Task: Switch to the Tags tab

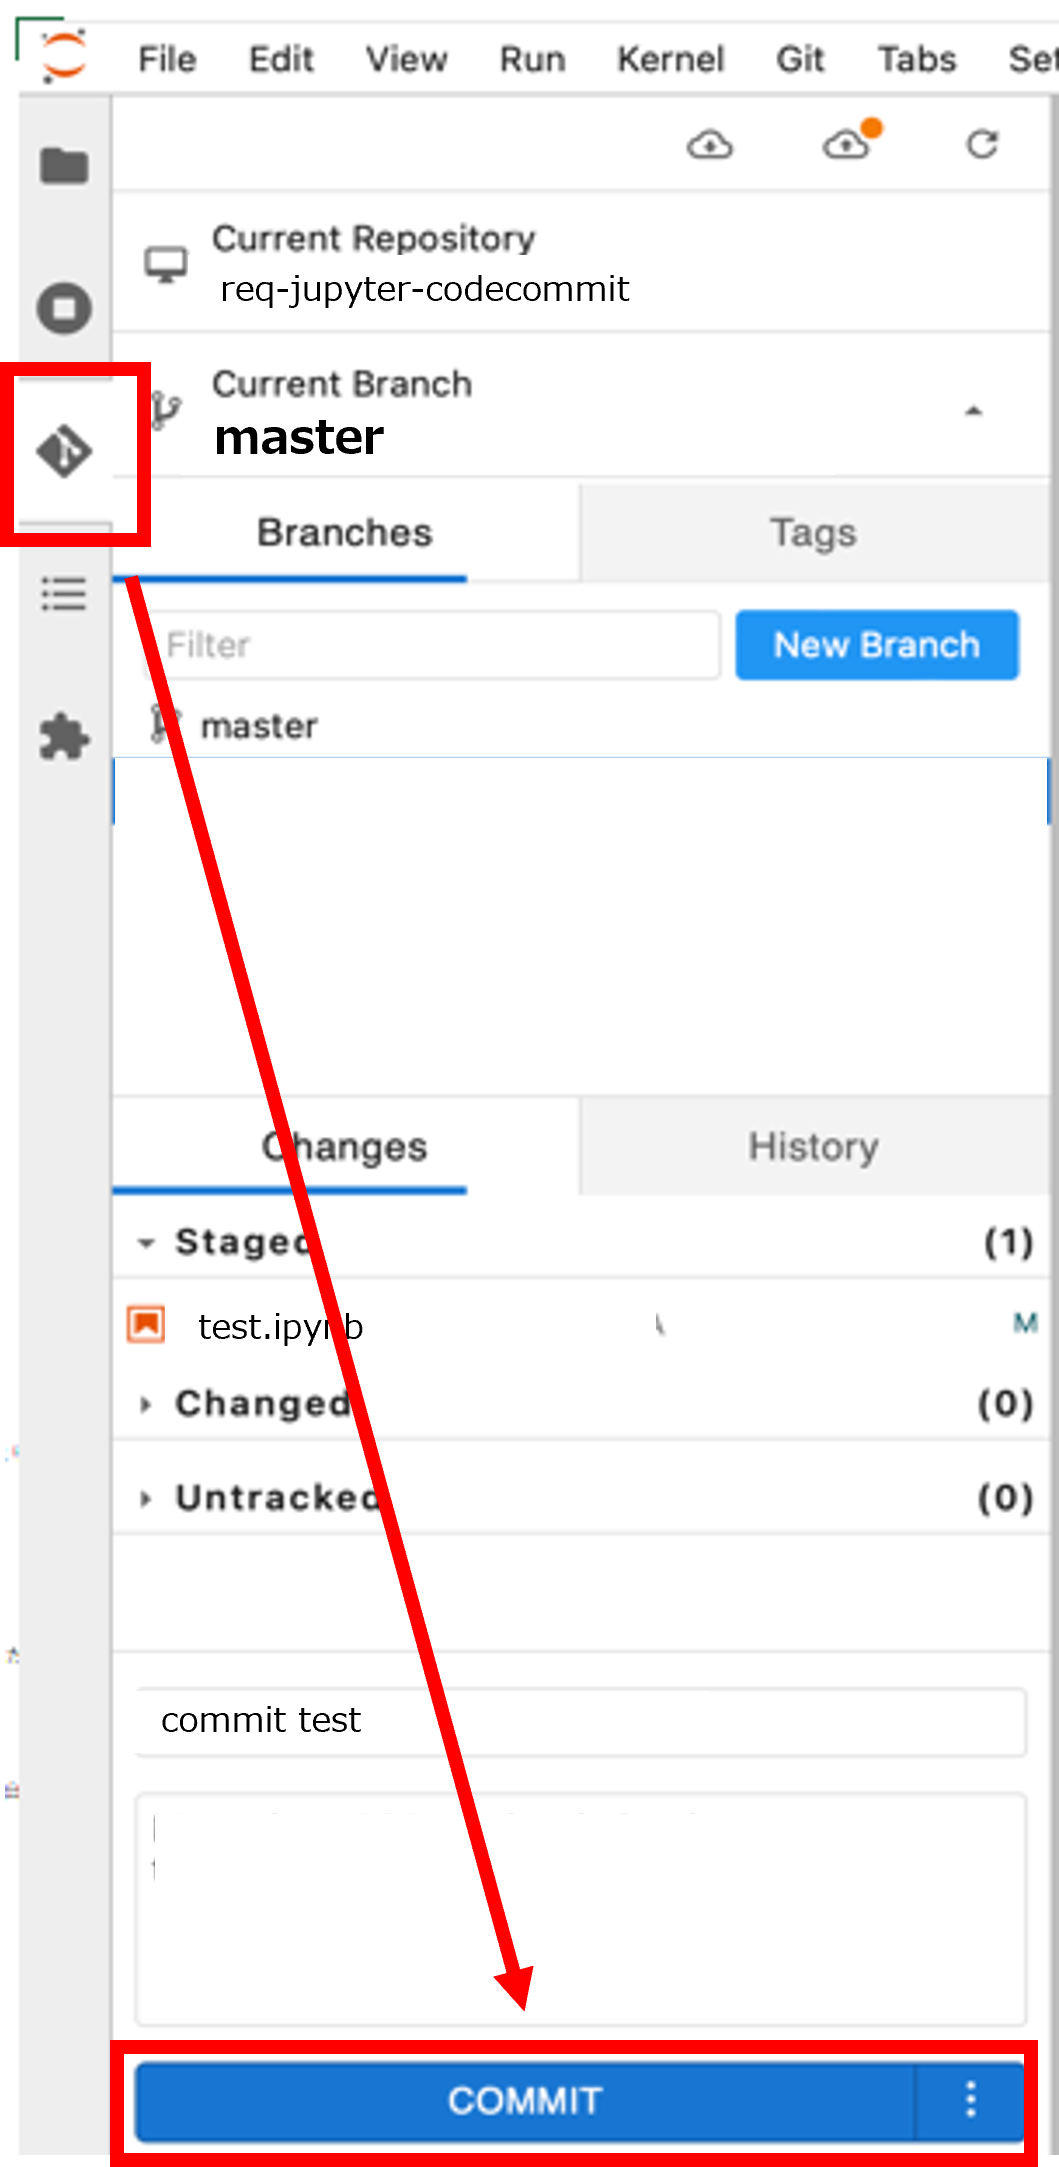Action: (813, 533)
